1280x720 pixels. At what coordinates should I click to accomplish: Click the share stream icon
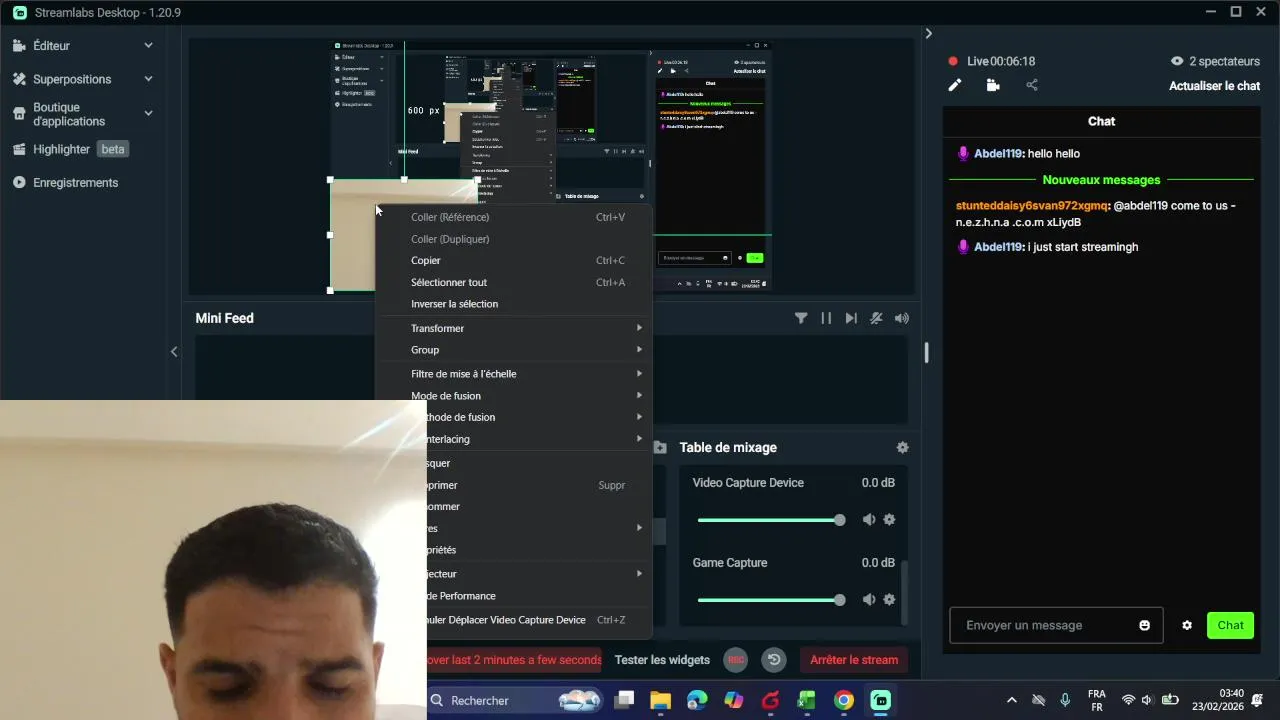tap(1032, 86)
